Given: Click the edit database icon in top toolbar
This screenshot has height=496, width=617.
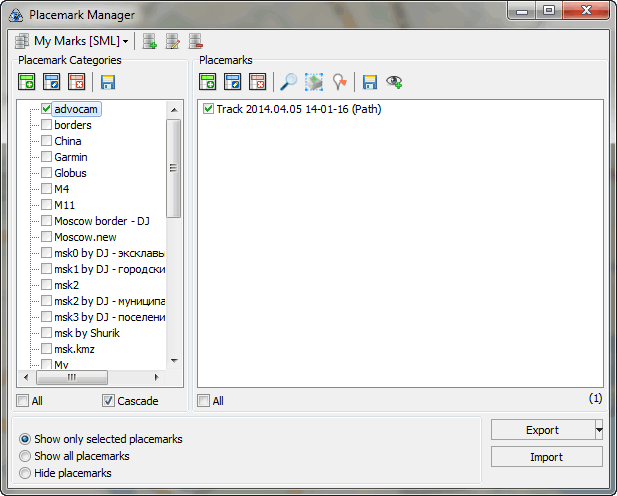Looking at the screenshot, I should 172,41.
